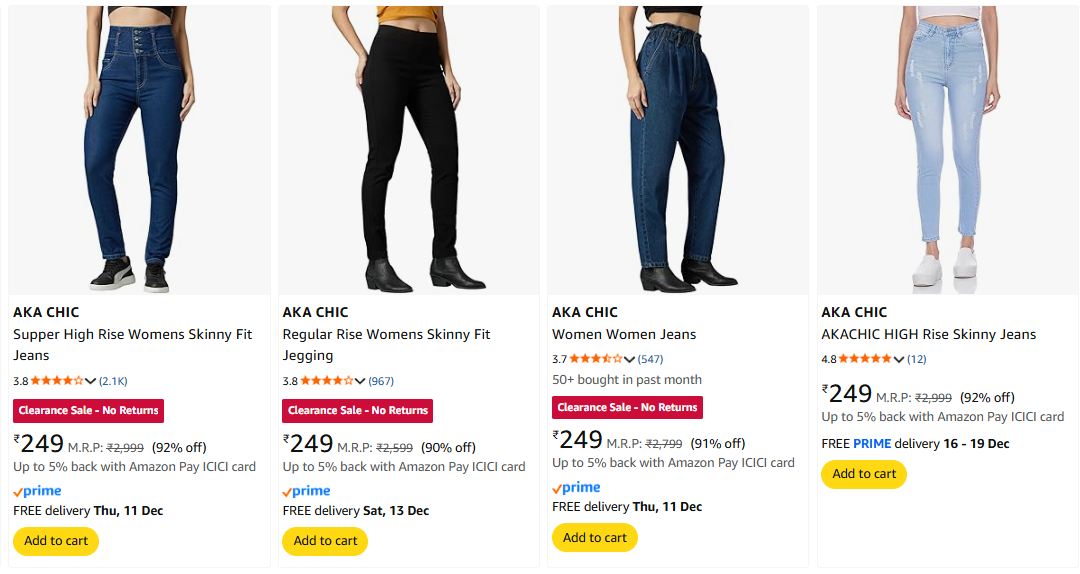Screen dimensions: 1080x574
Task: Open the black Regular Rise Jegging image
Action: pos(408,150)
